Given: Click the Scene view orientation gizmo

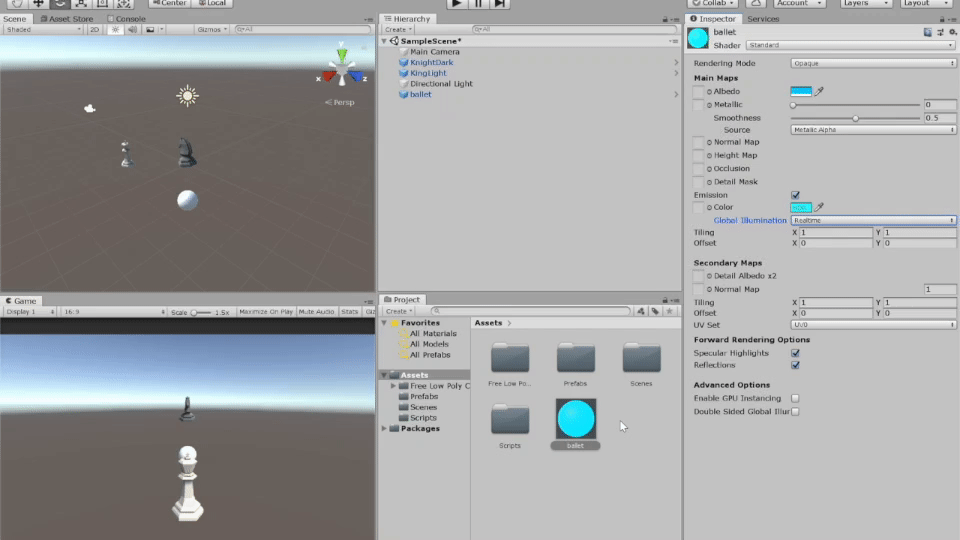Looking at the screenshot, I should pos(342,70).
